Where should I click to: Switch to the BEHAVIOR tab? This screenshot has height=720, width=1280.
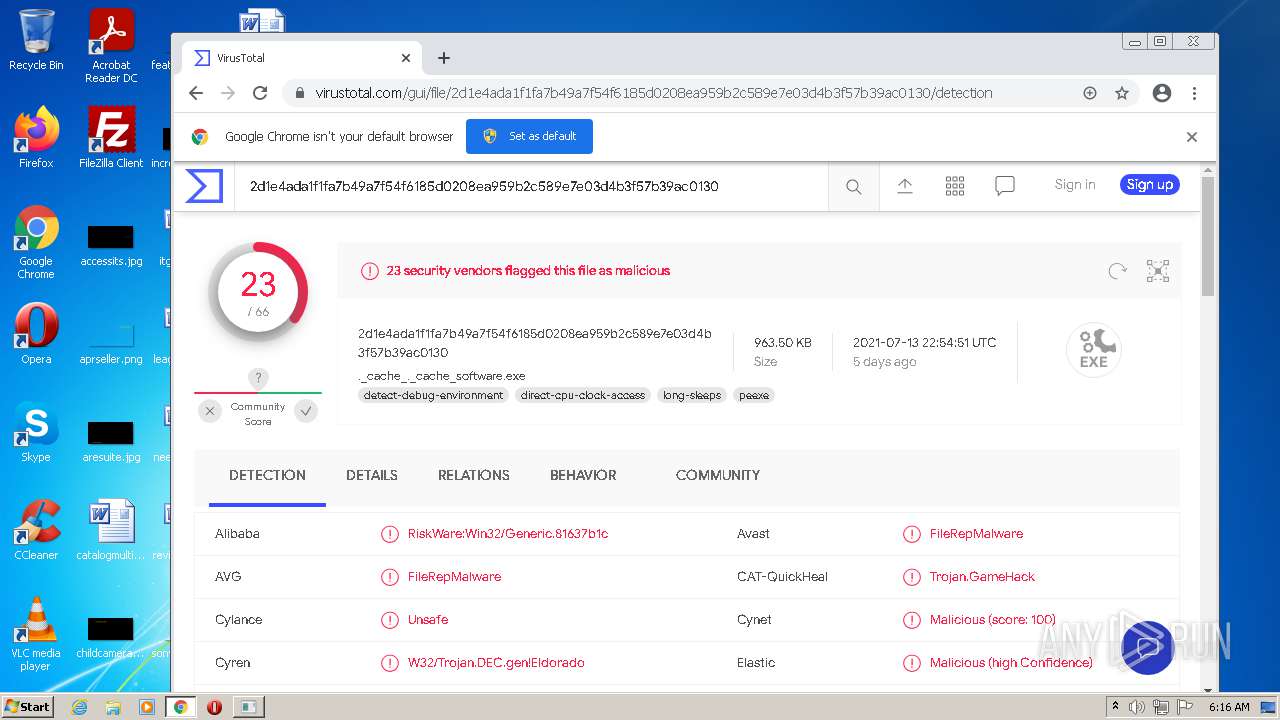pos(583,475)
